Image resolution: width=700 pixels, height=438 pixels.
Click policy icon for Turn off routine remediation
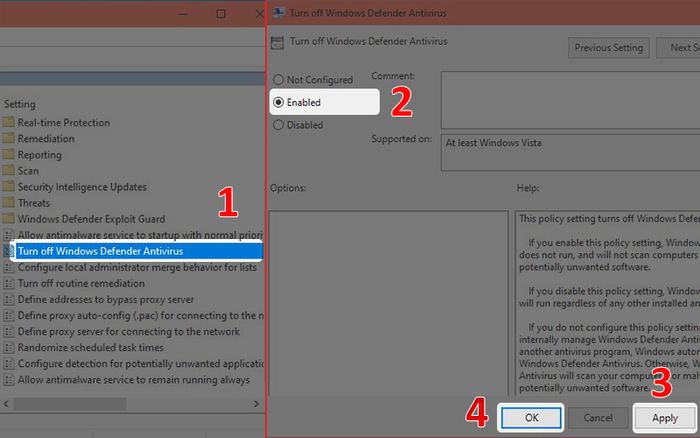(x=8, y=284)
